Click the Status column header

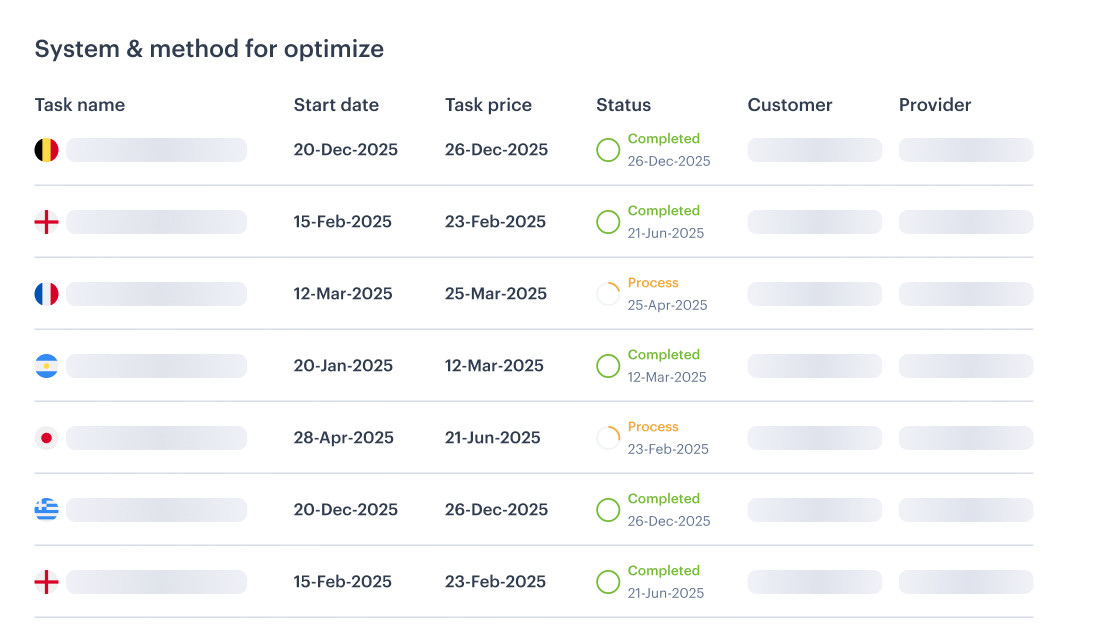click(x=623, y=105)
